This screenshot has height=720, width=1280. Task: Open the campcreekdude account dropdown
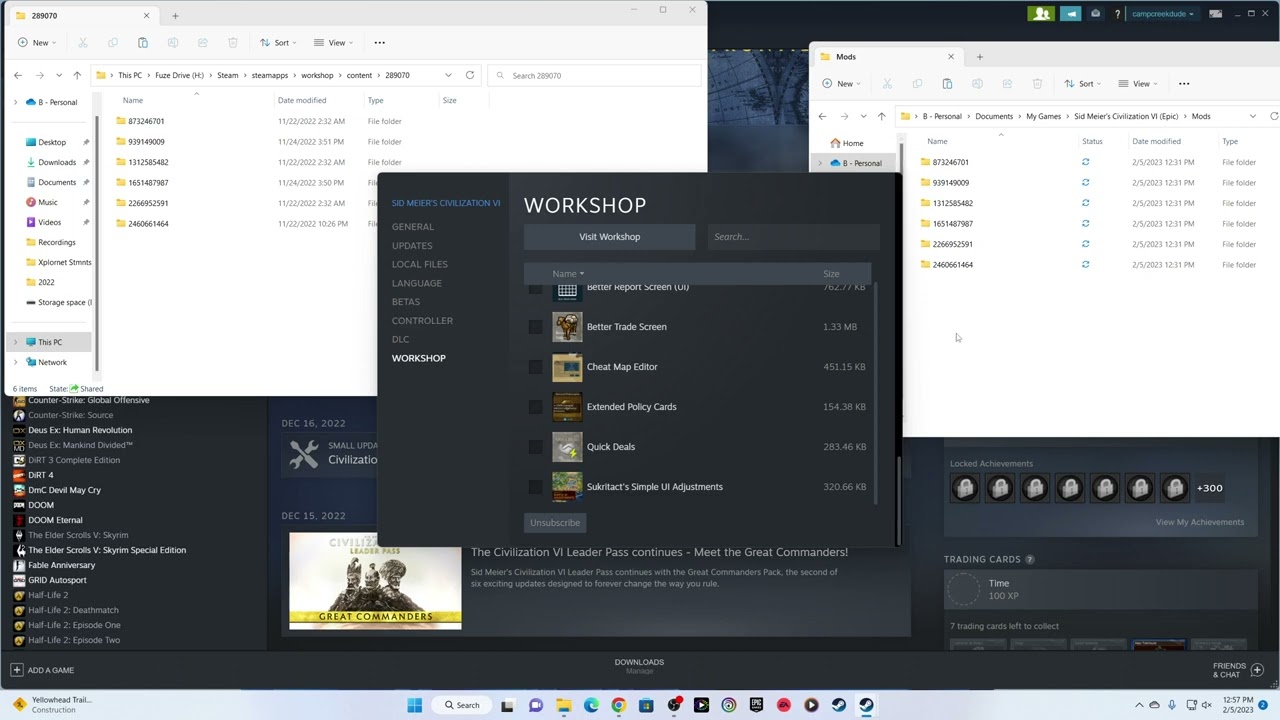[1161, 14]
